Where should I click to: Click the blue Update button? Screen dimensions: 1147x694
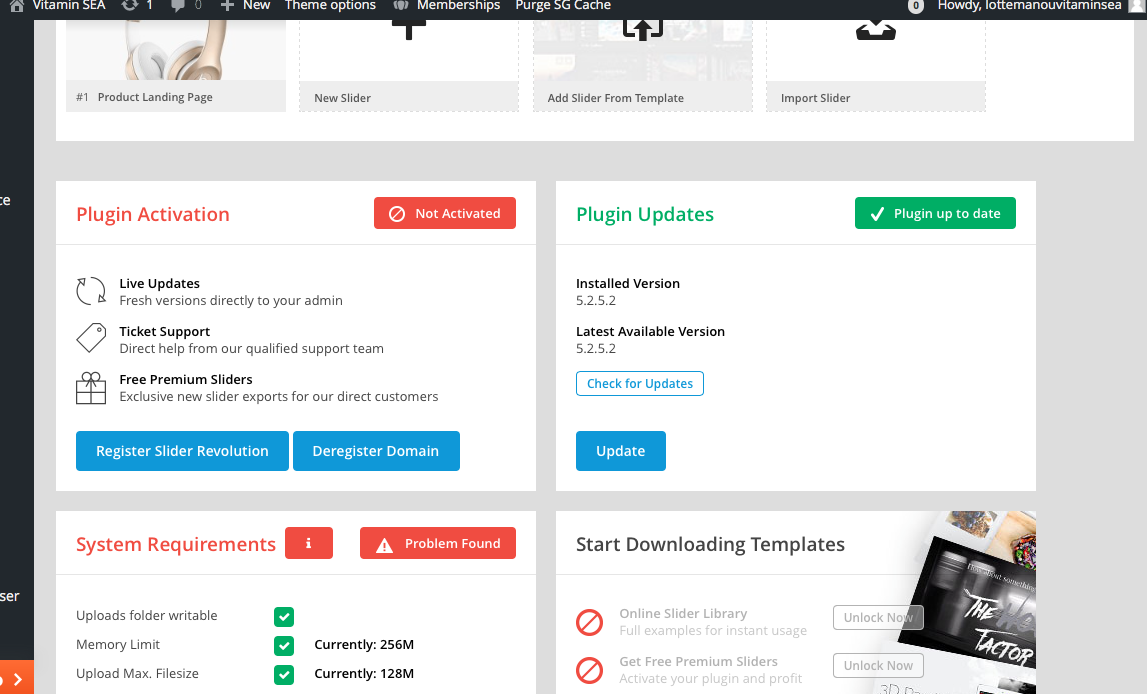pyautogui.click(x=620, y=451)
